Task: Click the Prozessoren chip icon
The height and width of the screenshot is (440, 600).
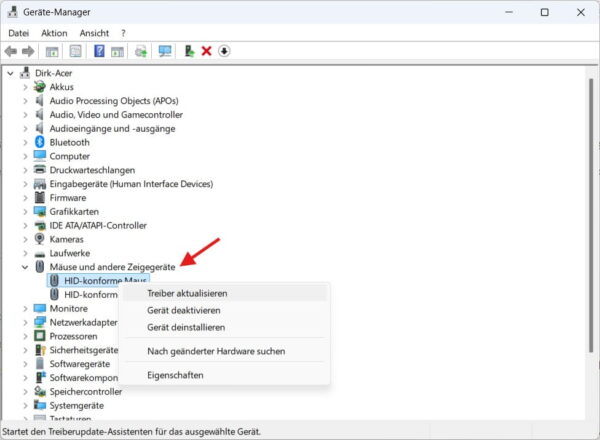Action: point(39,336)
